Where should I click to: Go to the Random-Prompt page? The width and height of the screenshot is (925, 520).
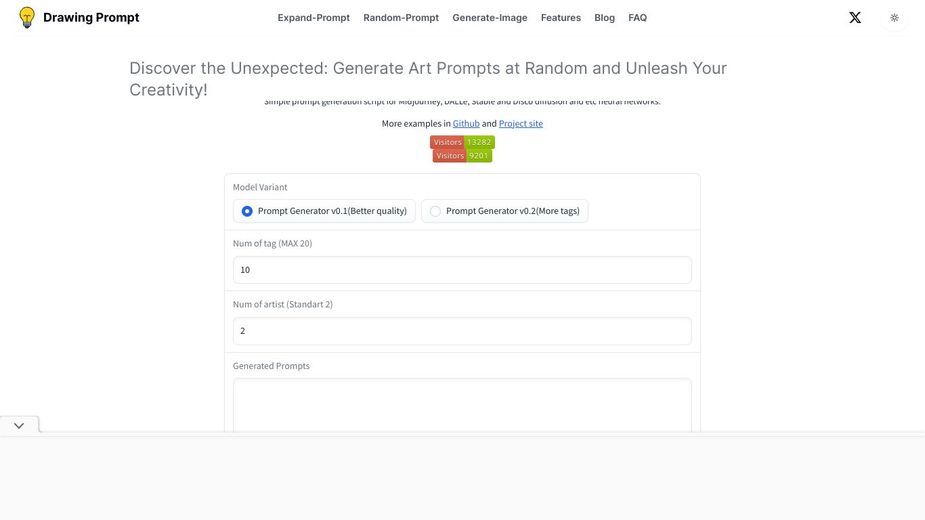(x=401, y=18)
